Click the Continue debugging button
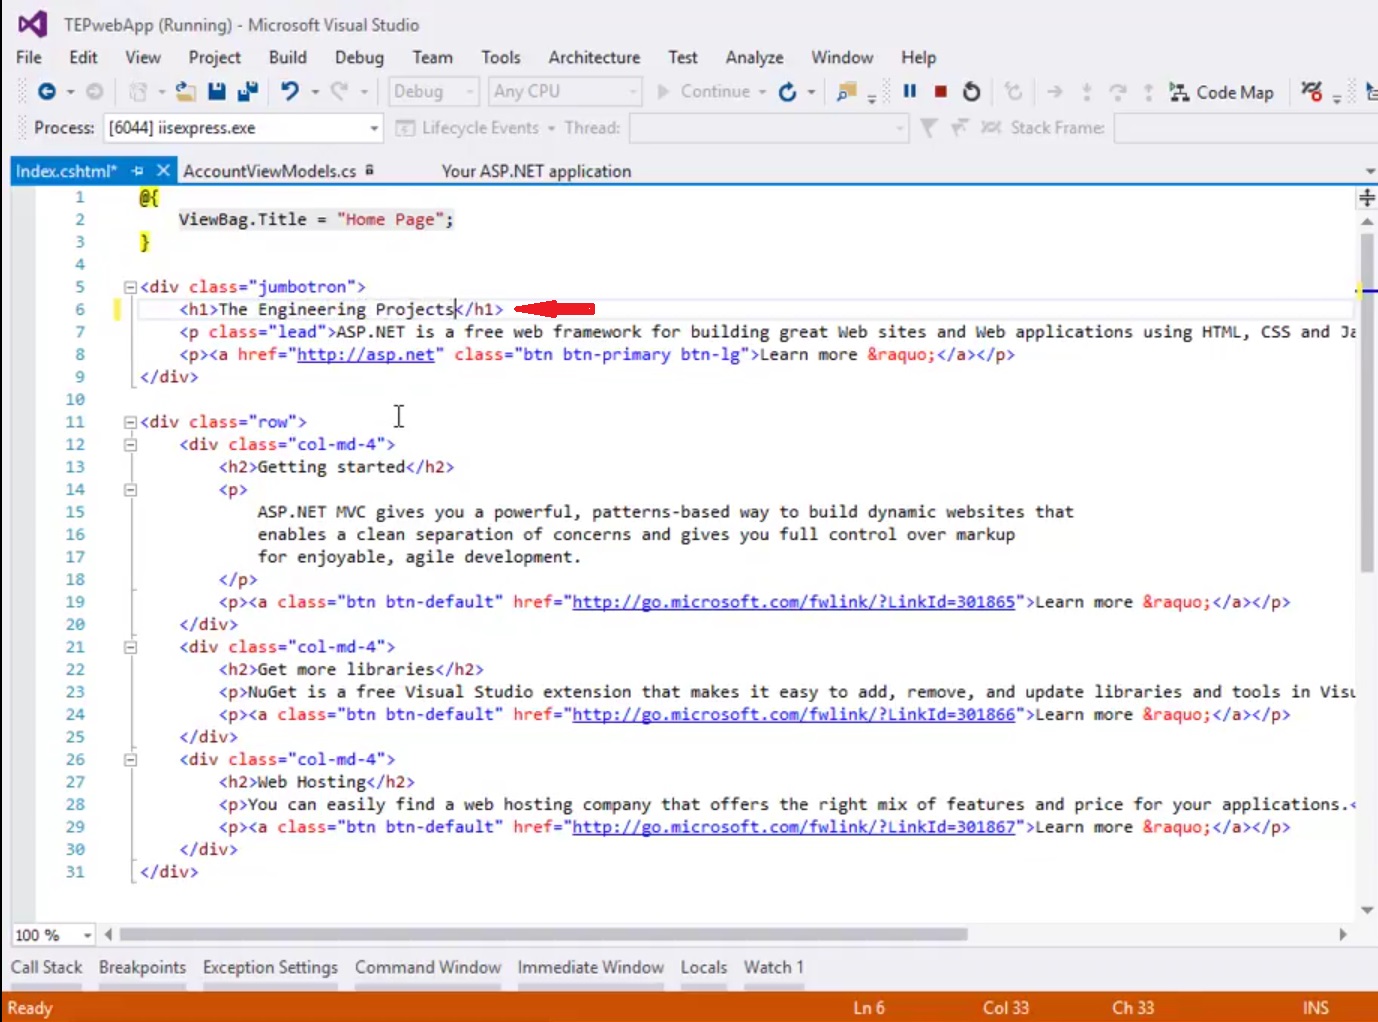This screenshot has height=1022, width=1378. click(704, 92)
